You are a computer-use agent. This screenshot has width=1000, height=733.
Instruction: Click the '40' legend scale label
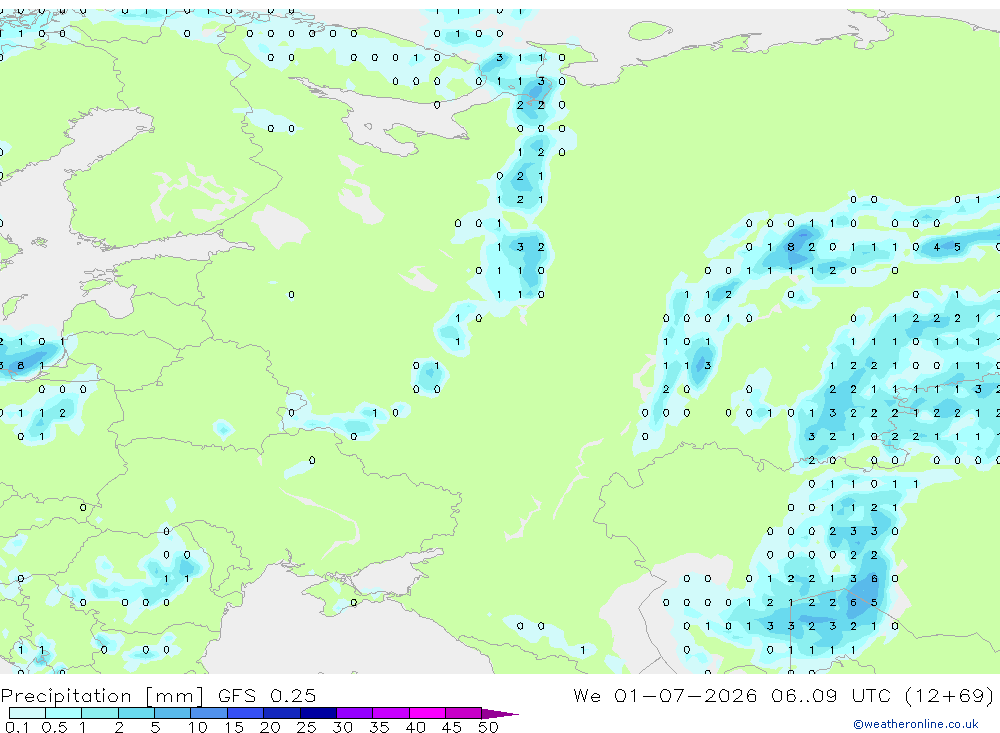tap(415, 727)
